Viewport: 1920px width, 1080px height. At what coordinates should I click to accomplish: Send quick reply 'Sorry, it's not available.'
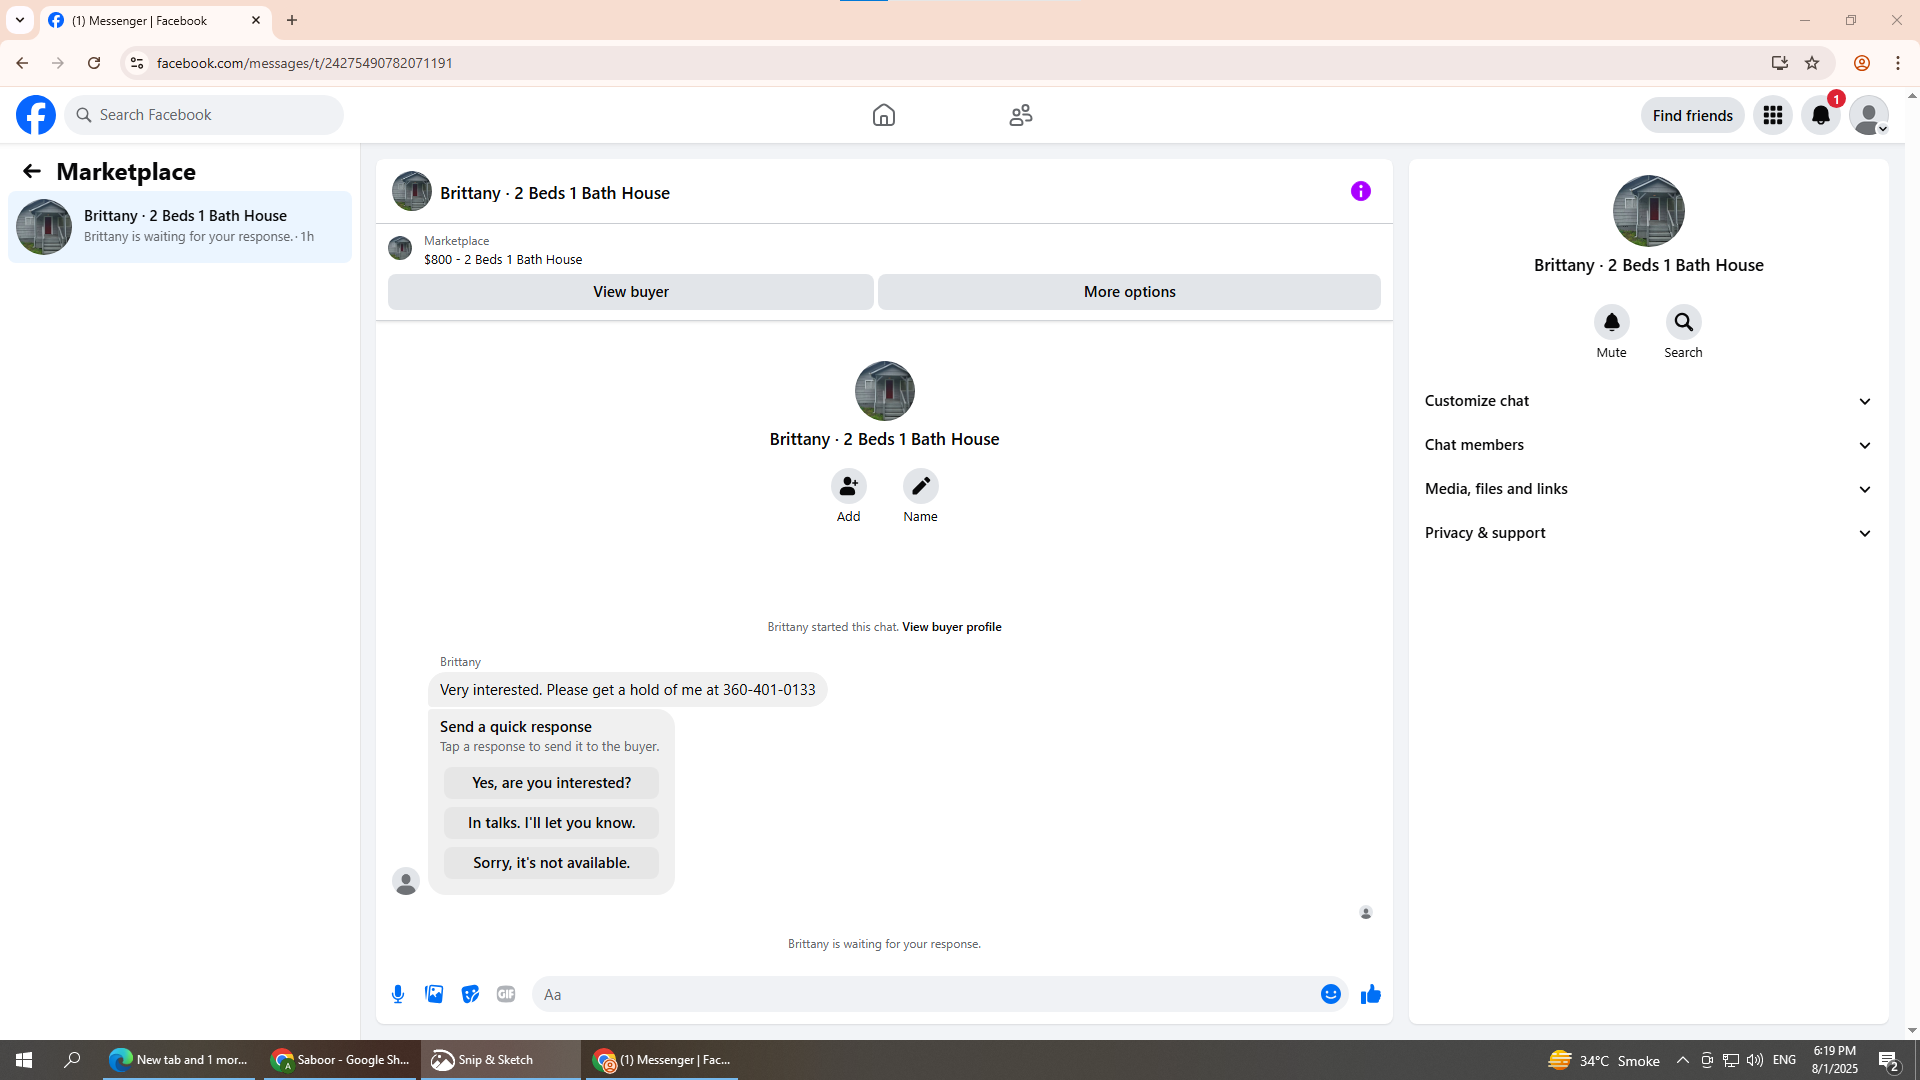click(551, 863)
